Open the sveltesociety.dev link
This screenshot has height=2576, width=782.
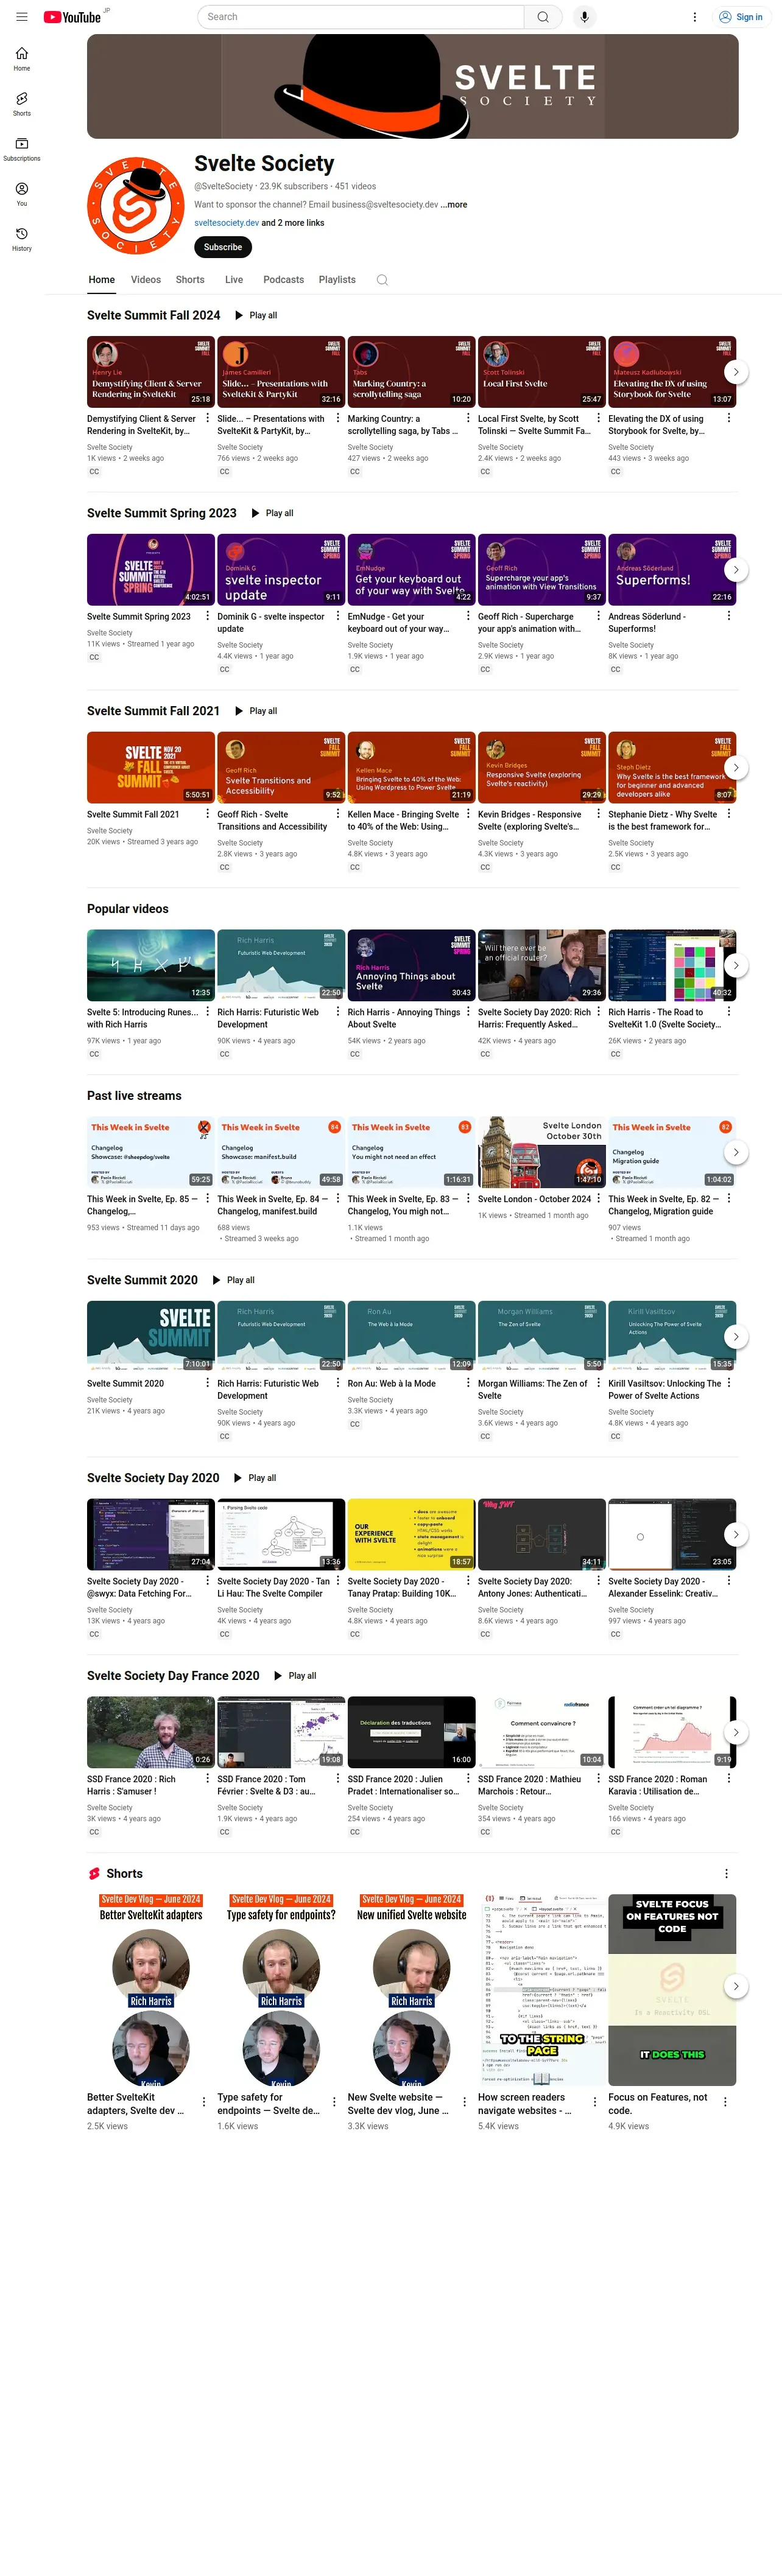point(227,223)
